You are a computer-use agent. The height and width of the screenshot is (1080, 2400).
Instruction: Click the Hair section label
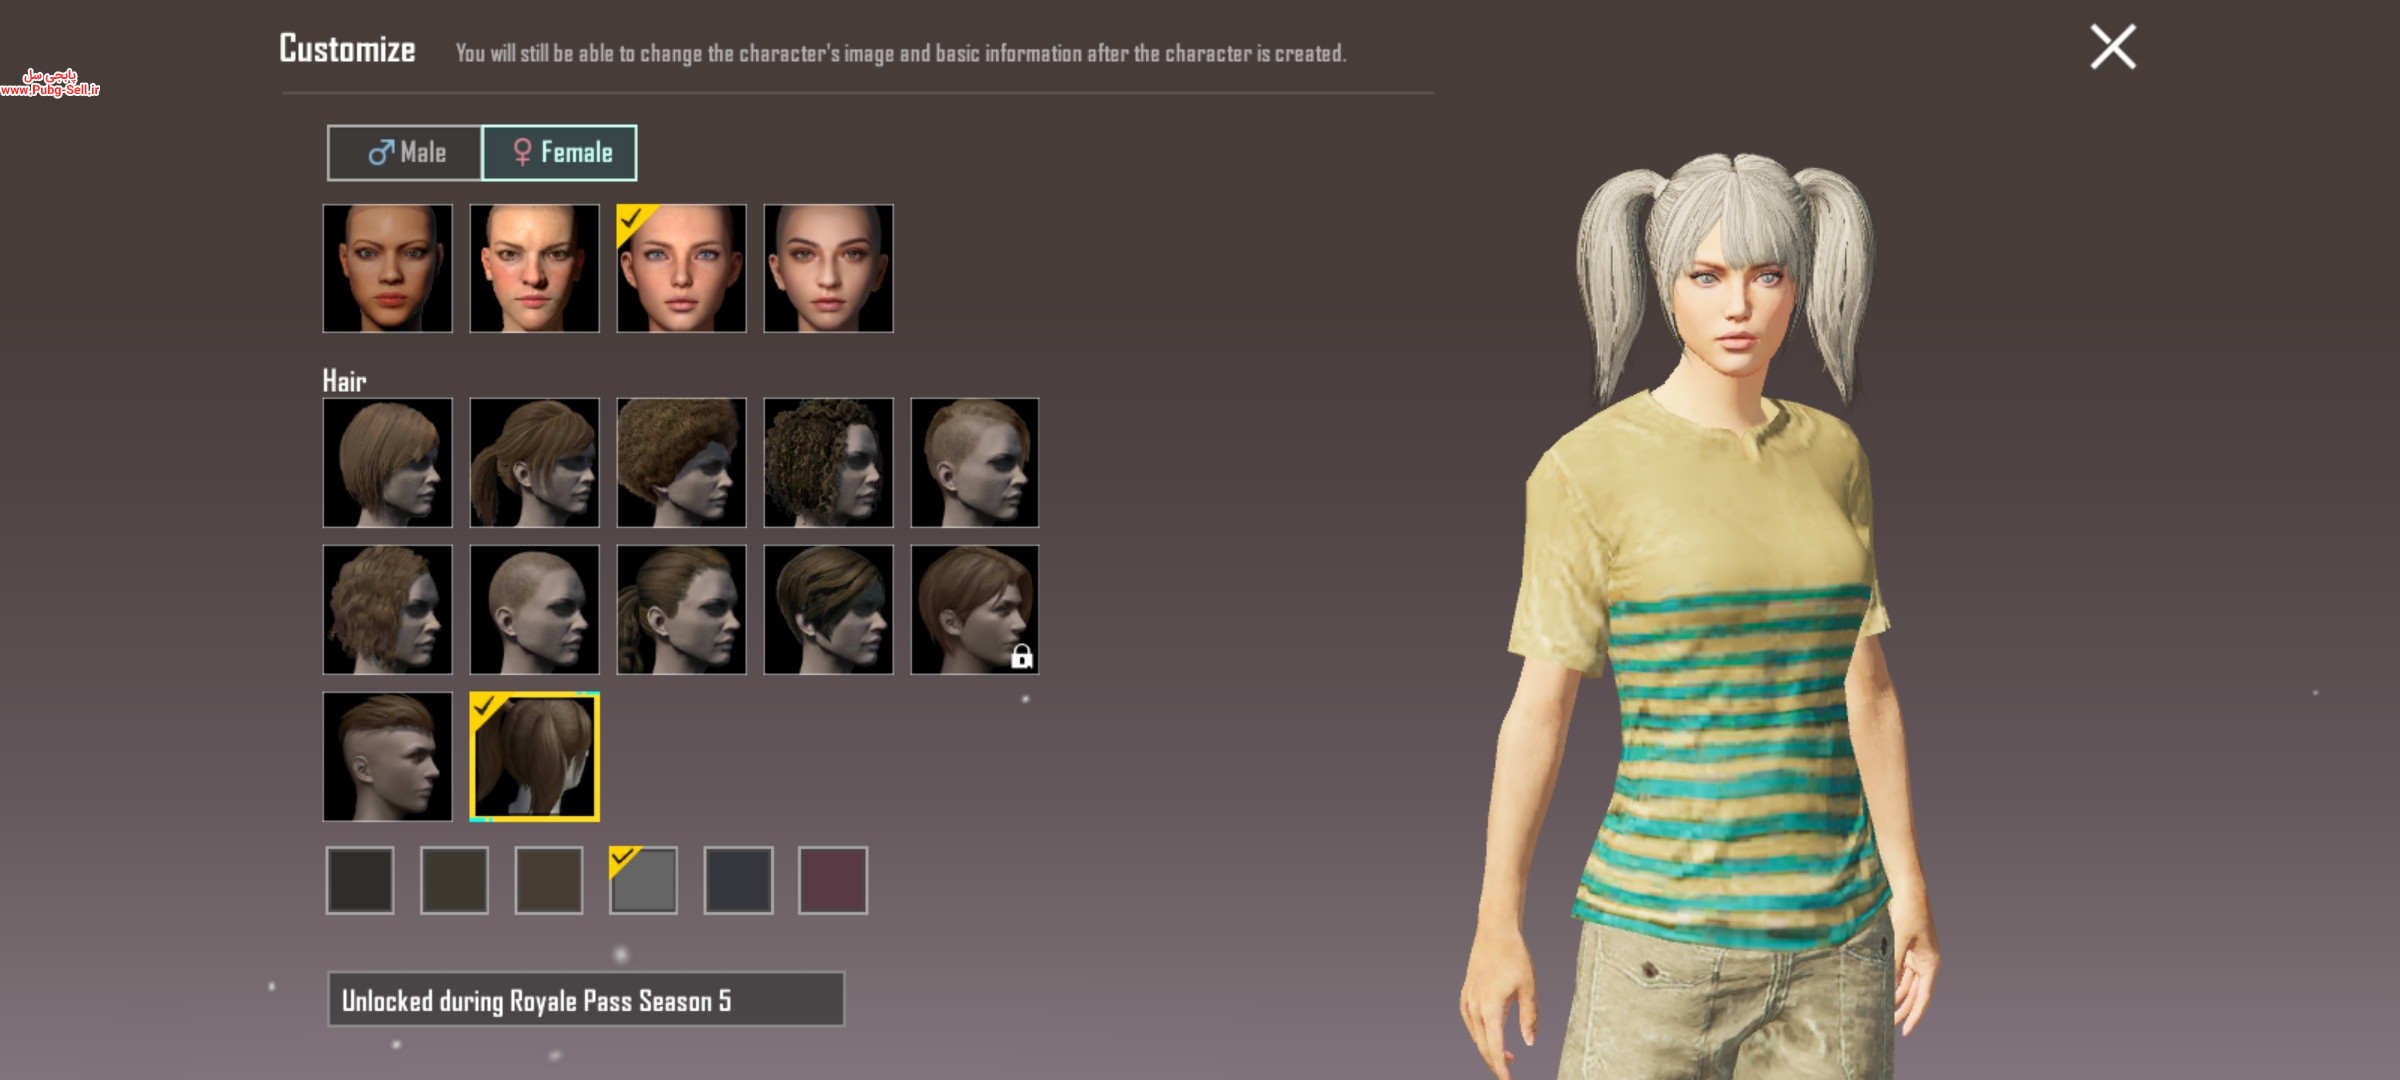point(344,381)
